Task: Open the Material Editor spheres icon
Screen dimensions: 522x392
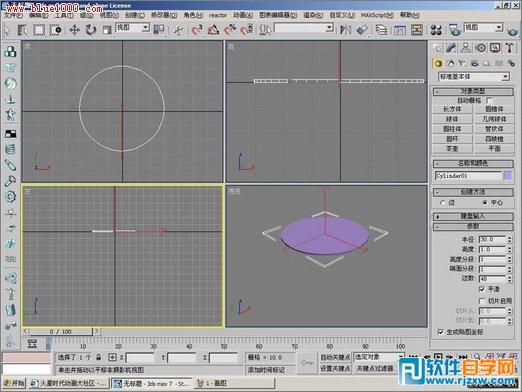Action: pos(436,30)
